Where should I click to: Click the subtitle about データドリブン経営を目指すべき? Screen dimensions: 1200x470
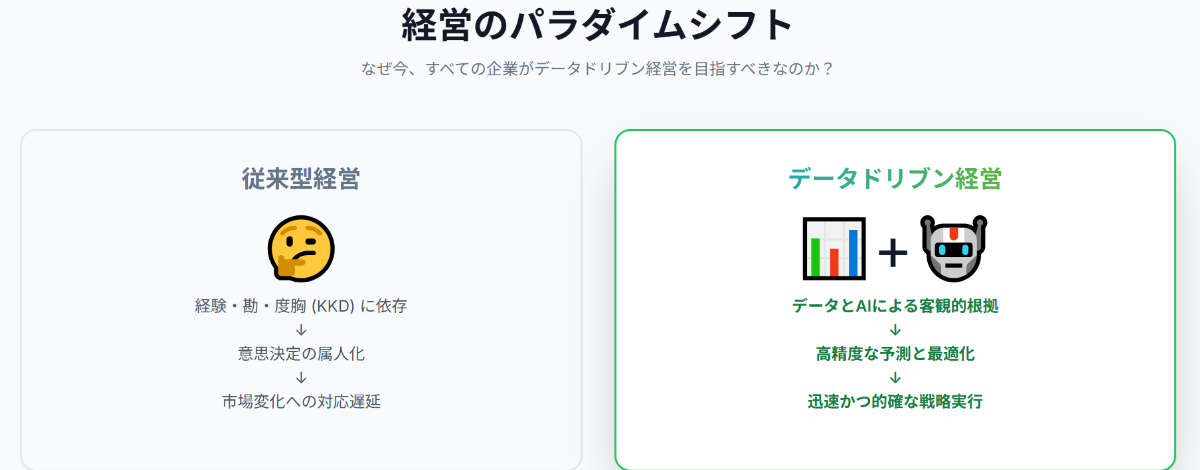[x=598, y=70]
